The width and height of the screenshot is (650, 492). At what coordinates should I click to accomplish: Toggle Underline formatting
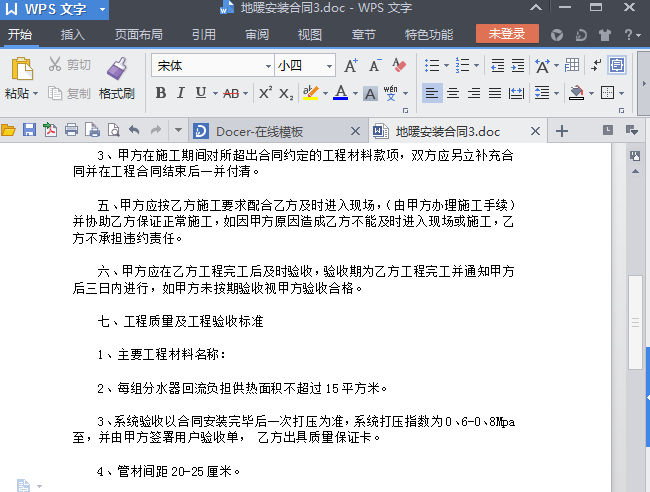tap(201, 93)
